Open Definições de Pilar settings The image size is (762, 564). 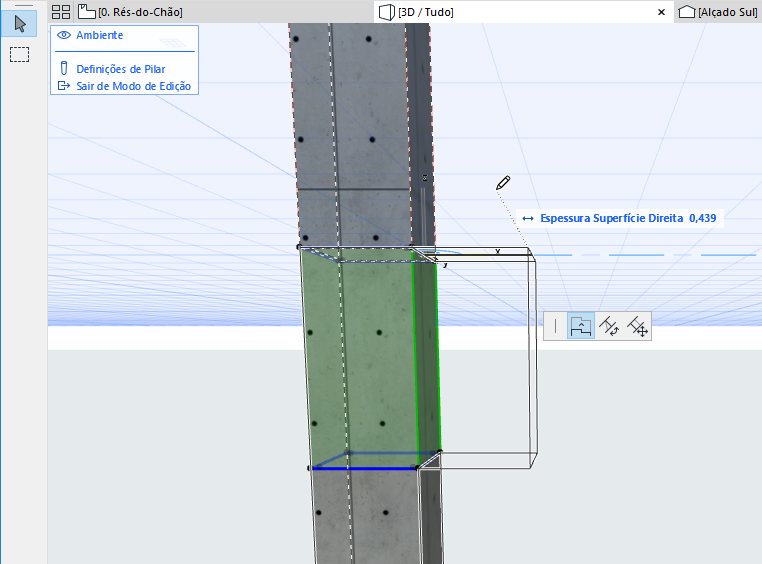(120, 69)
